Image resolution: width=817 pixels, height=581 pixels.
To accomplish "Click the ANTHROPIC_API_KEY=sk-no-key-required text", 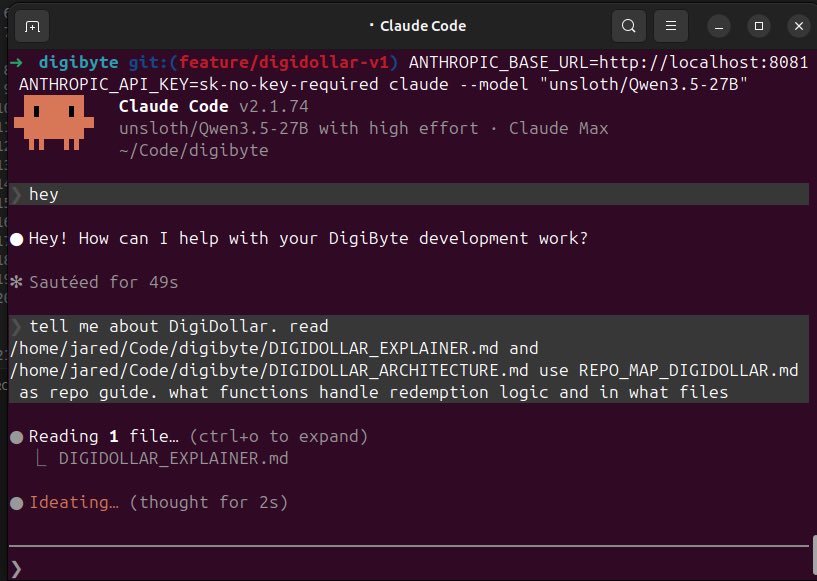I will coord(199,84).
